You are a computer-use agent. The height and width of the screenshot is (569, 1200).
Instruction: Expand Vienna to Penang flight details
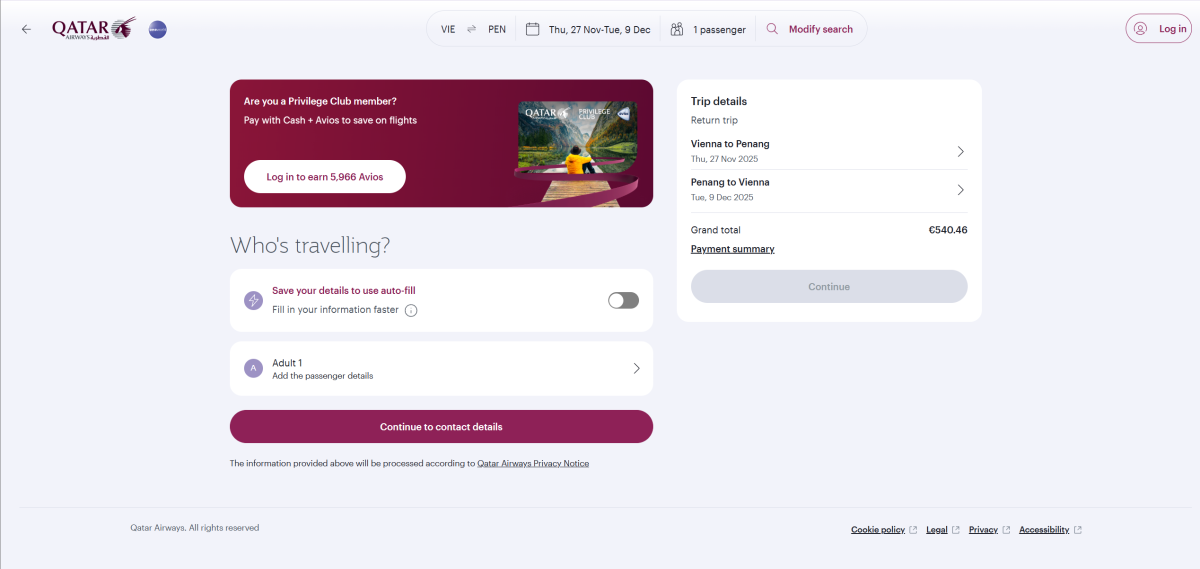[960, 151]
